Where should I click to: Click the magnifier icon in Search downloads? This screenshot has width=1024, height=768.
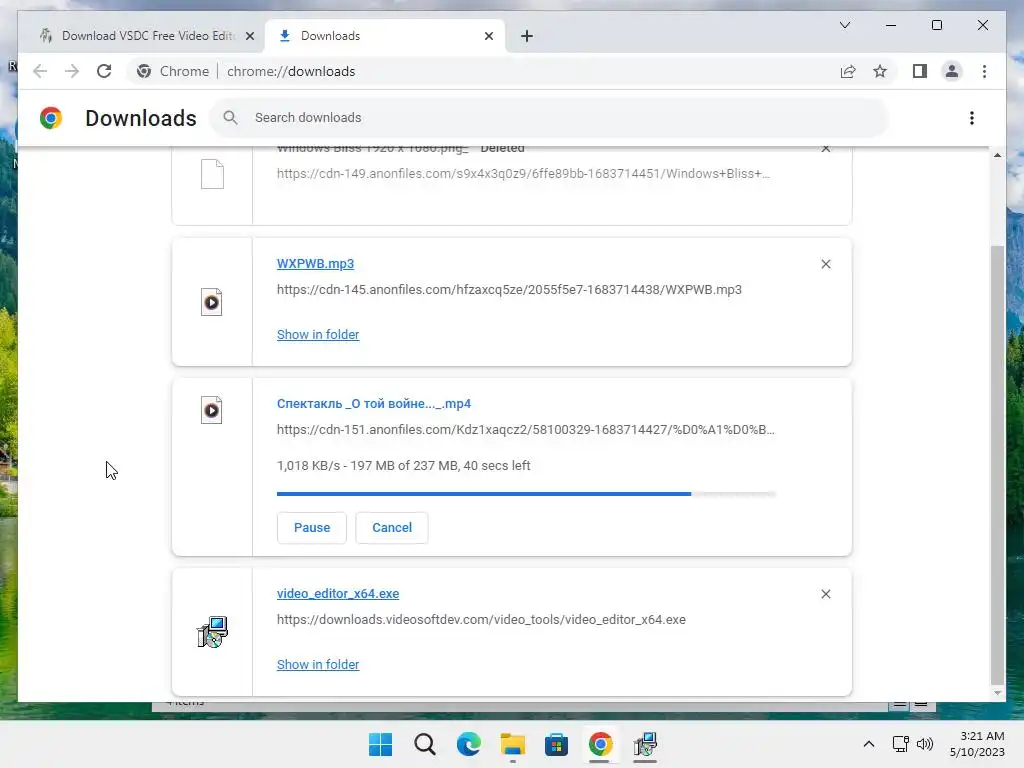[230, 118]
